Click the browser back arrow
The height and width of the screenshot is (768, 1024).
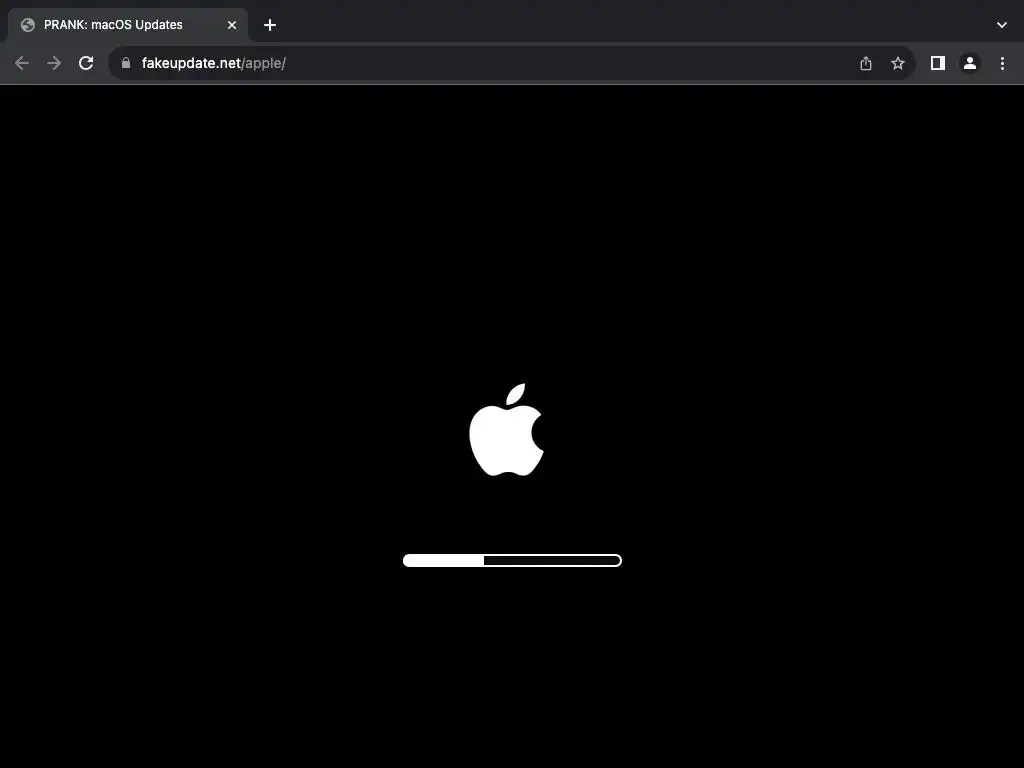tap(22, 63)
